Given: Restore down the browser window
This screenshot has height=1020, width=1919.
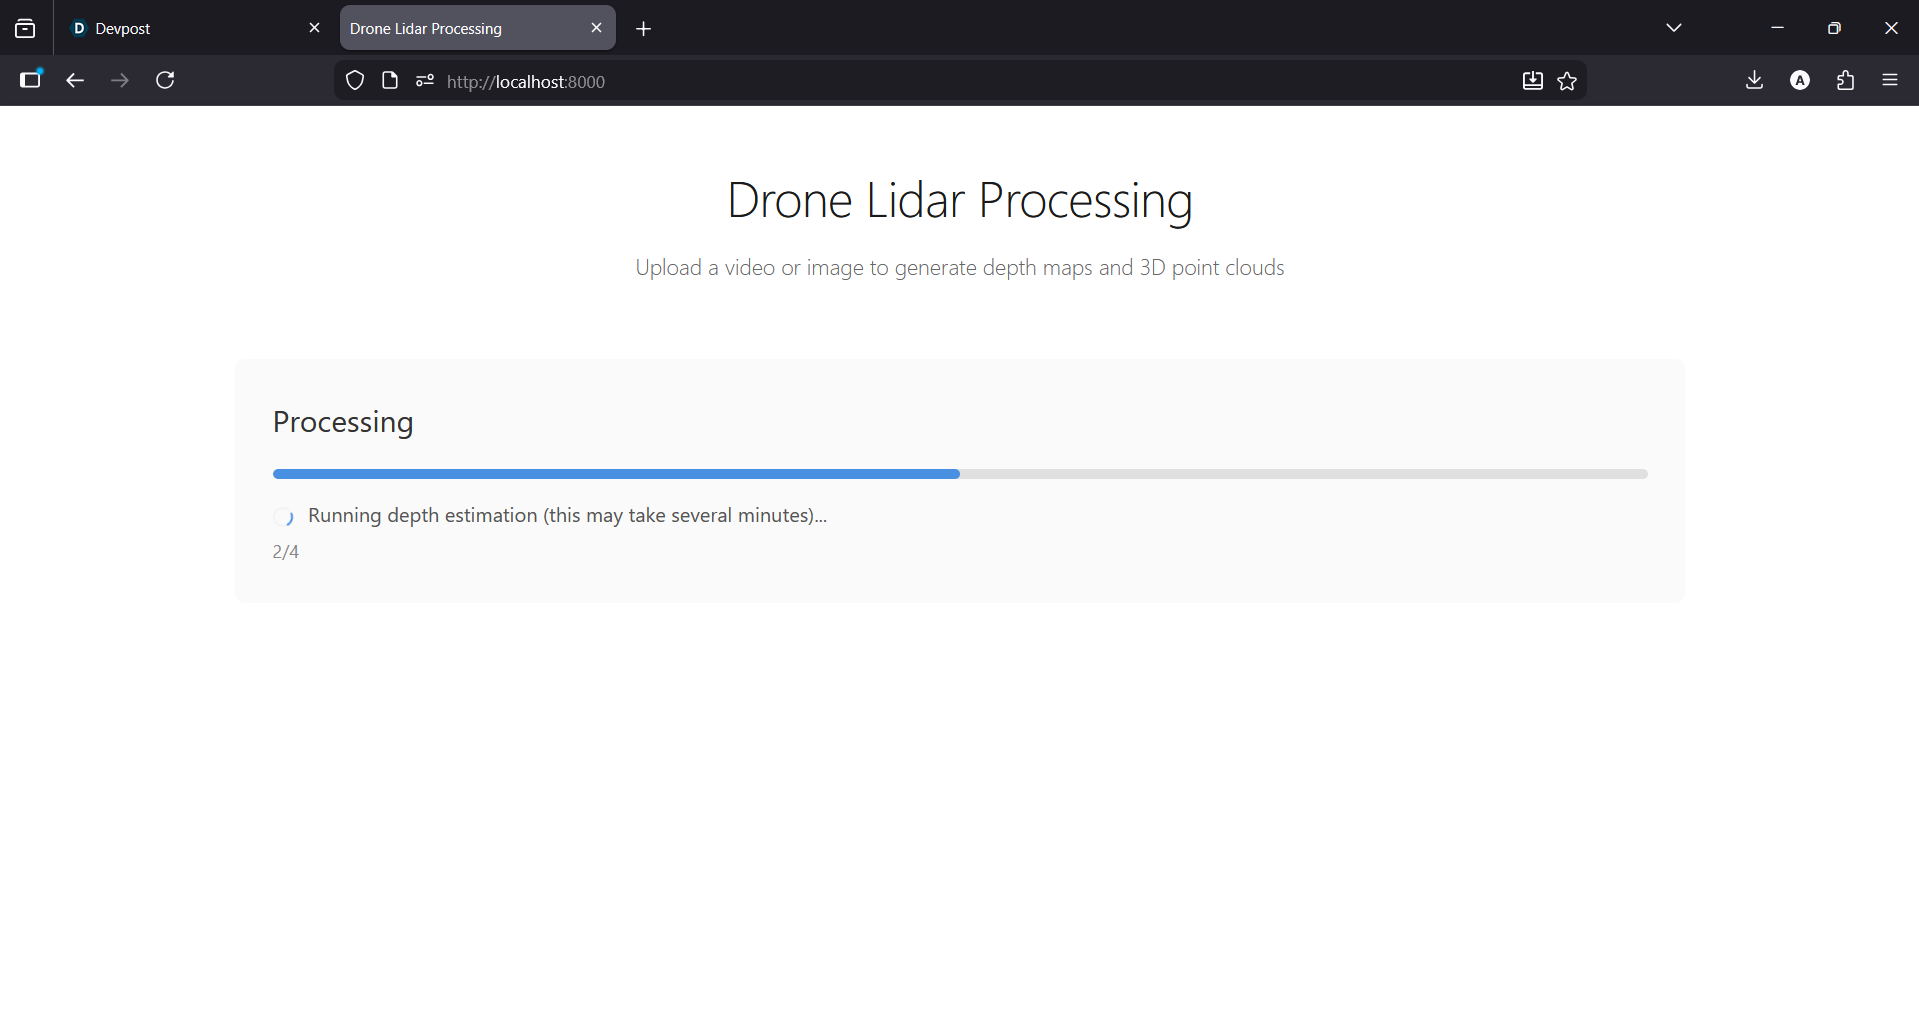Looking at the screenshot, I should 1834,28.
